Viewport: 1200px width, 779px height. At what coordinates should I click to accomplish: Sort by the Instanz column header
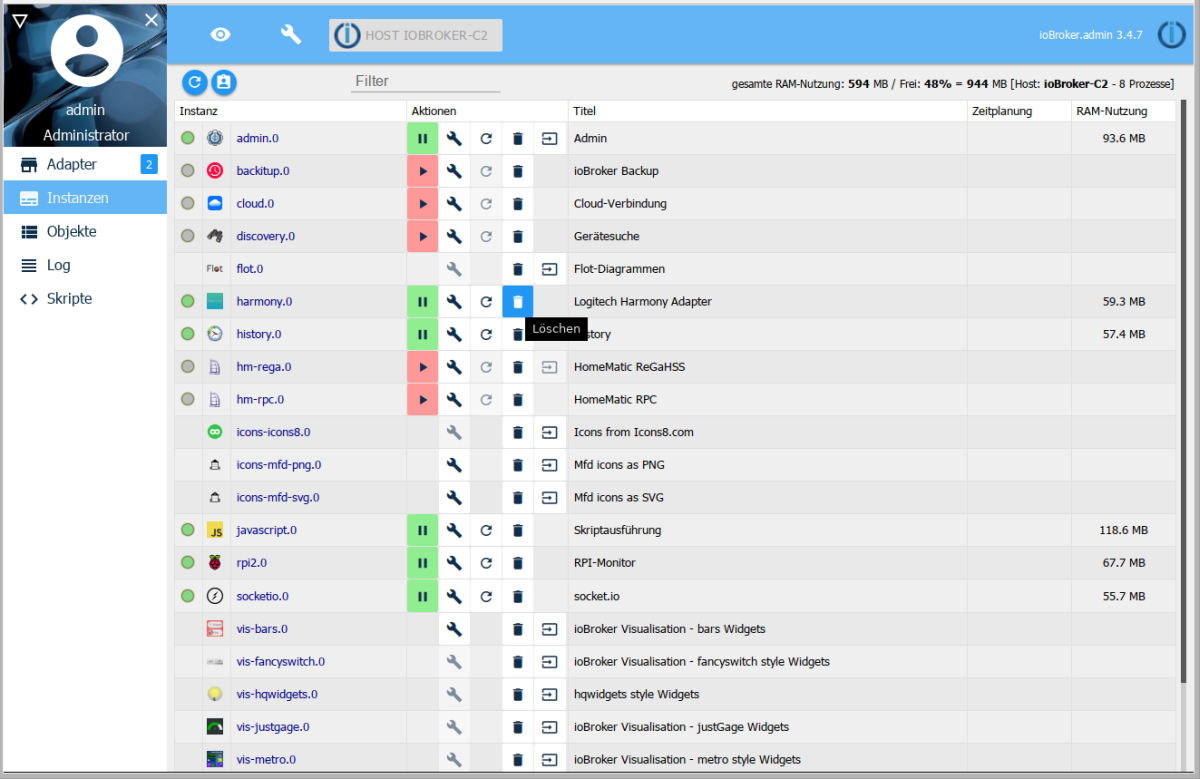pos(198,111)
